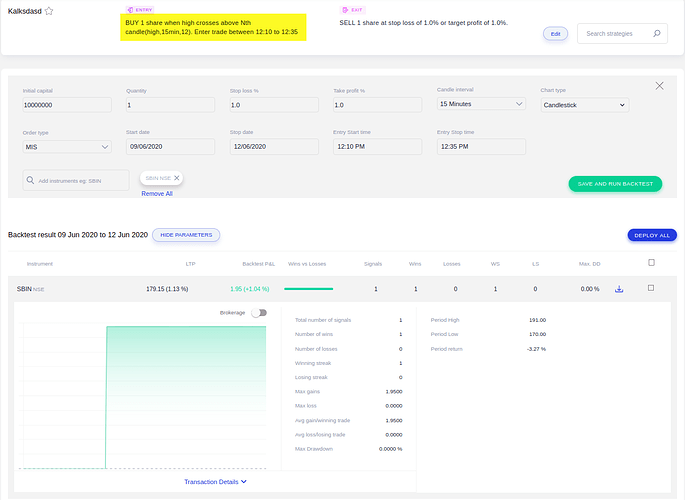Image resolution: width=685 pixels, height=500 pixels.
Task: Click the Remove All link
Action: click(157, 193)
